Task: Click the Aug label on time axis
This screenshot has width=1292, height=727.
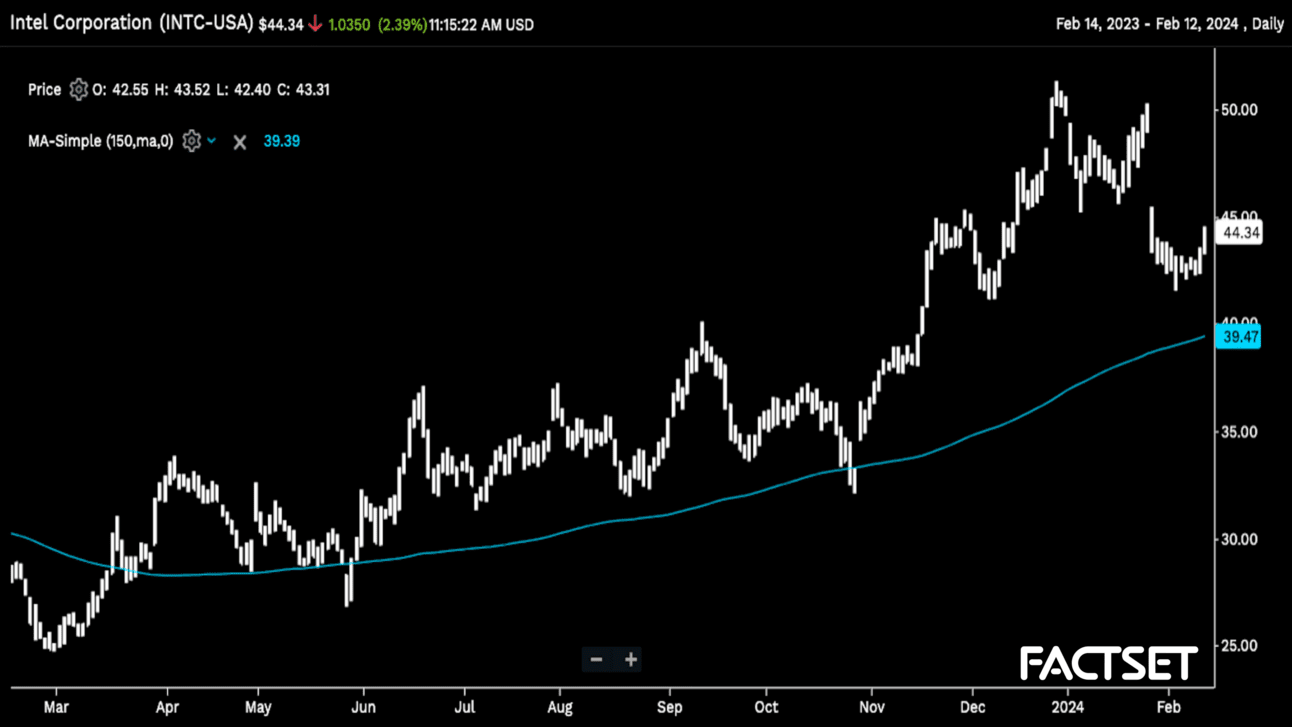Action: [559, 707]
